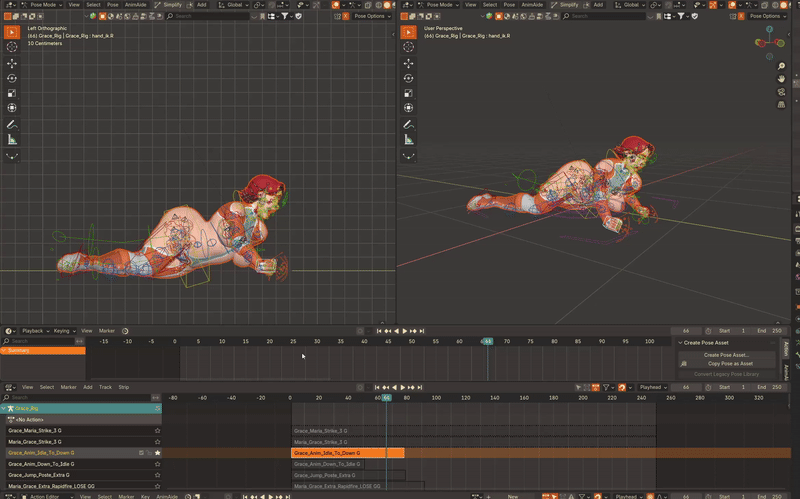Select the Scale tool in left viewport
Screen dimensions: 800x499
tap(12, 93)
